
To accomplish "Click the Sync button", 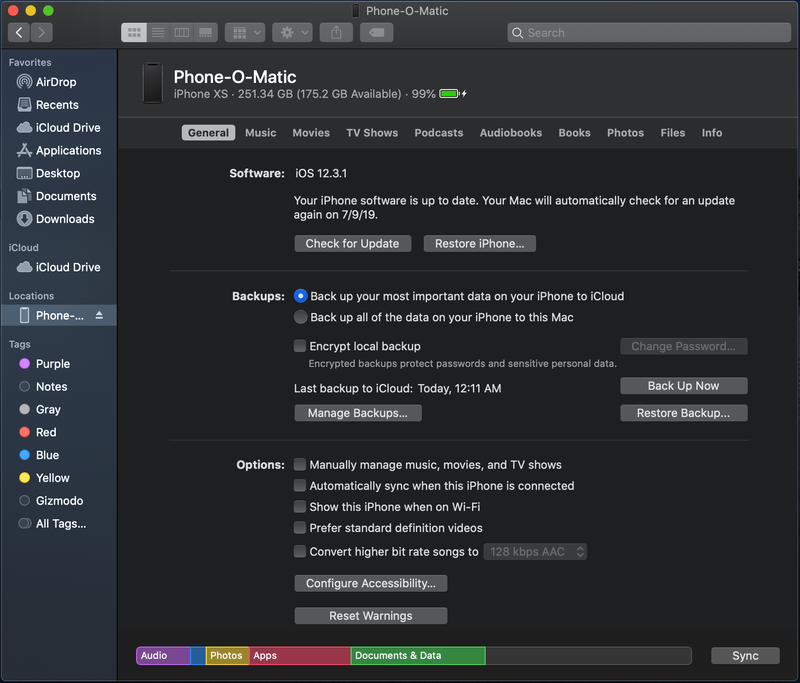I will click(x=745, y=655).
